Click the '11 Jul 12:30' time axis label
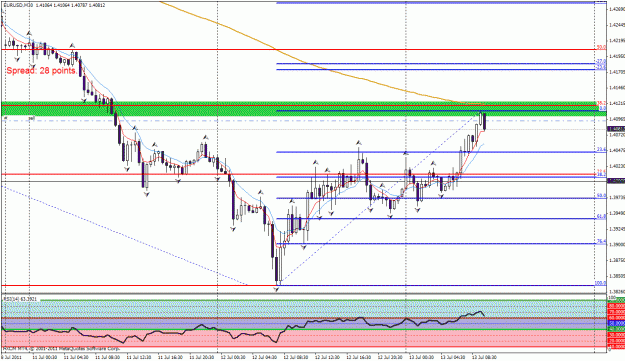The width and height of the screenshot is (625, 361). coord(140,357)
